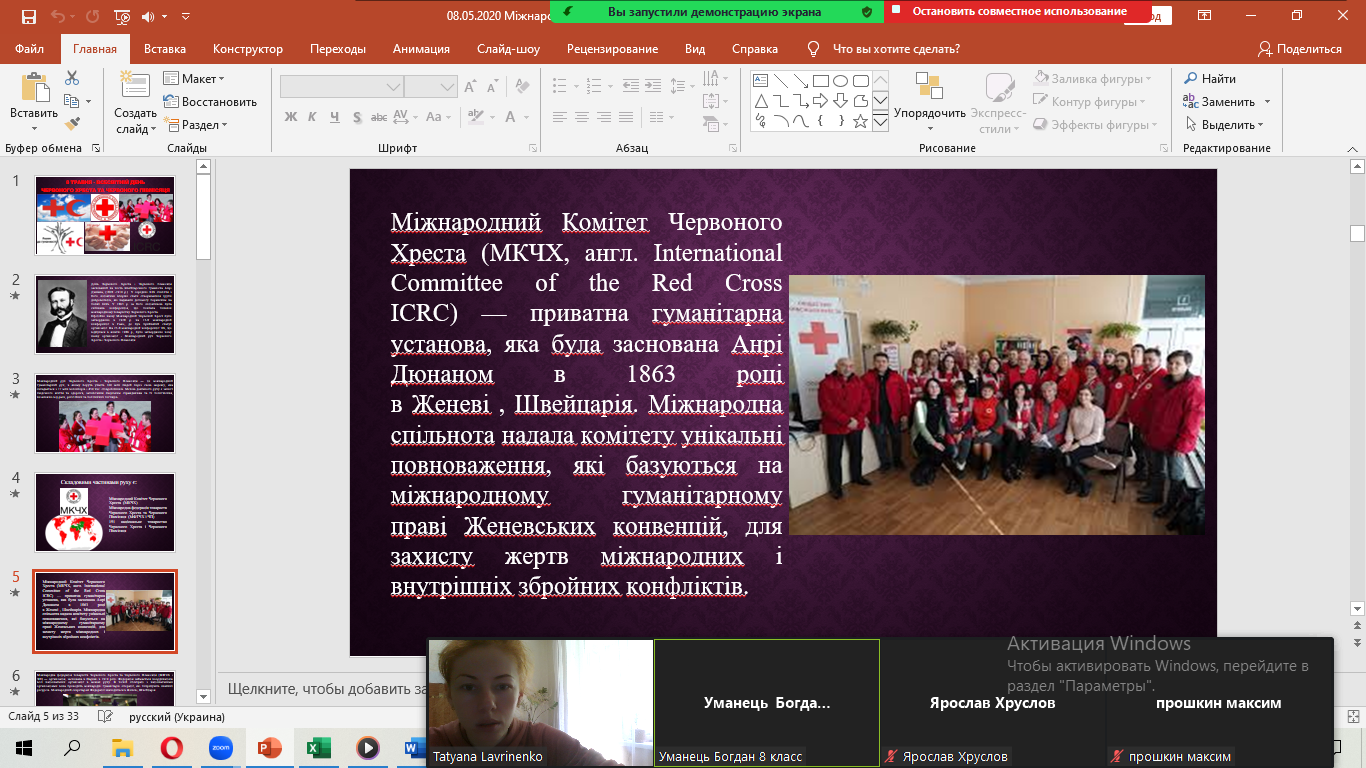Click the Восстановить reset button
Viewport: 1366px width, 768px height.
click(x=211, y=101)
